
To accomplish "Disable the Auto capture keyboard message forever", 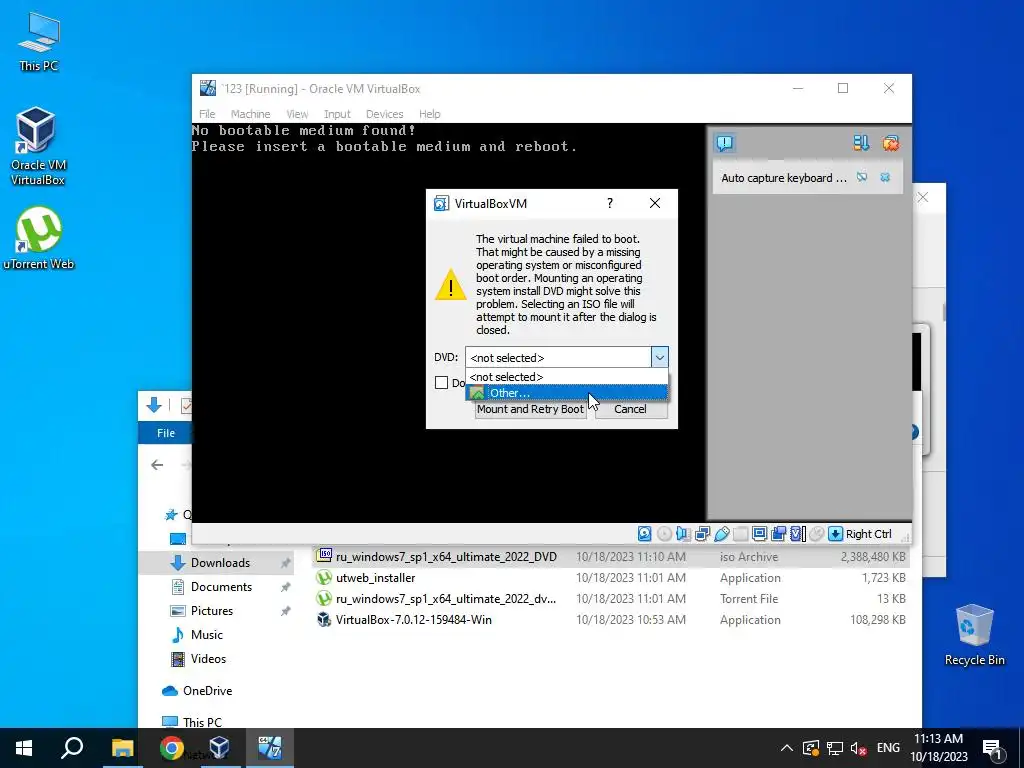I will pyautogui.click(x=862, y=178).
